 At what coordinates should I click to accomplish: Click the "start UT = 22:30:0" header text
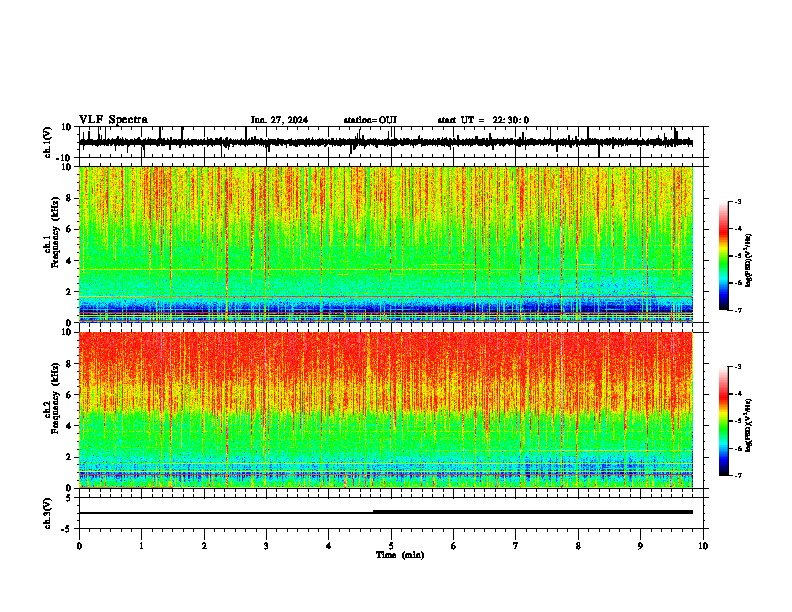[483, 120]
